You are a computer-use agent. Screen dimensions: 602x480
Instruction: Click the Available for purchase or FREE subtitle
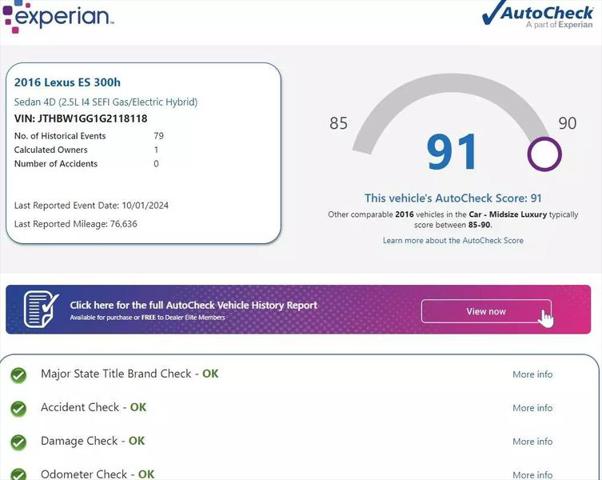coord(147,318)
